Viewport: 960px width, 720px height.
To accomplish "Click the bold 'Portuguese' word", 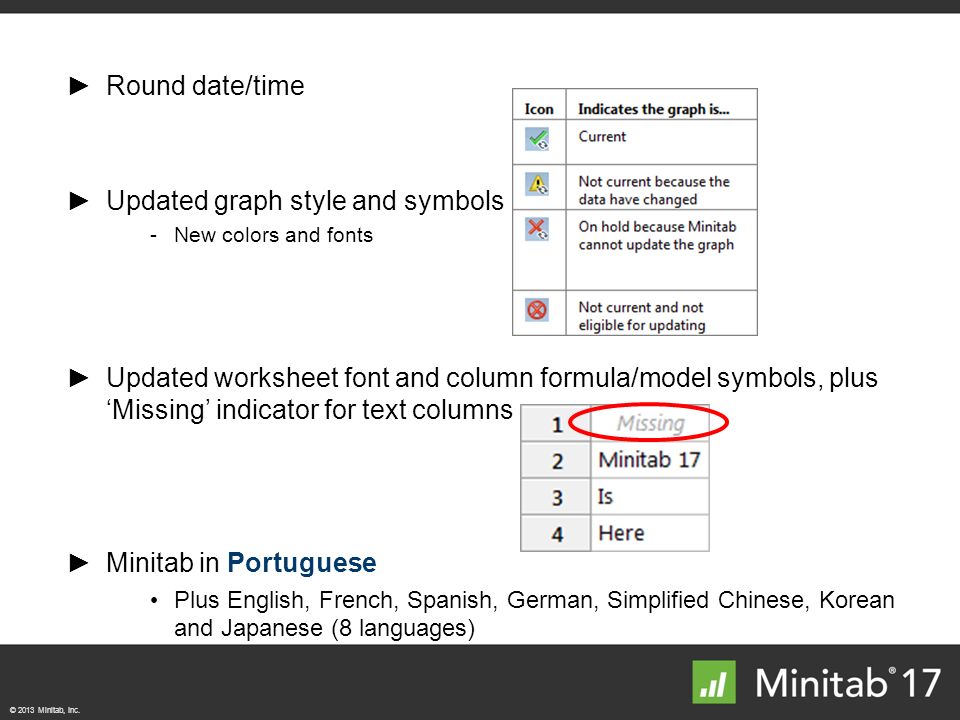I will pos(302,563).
